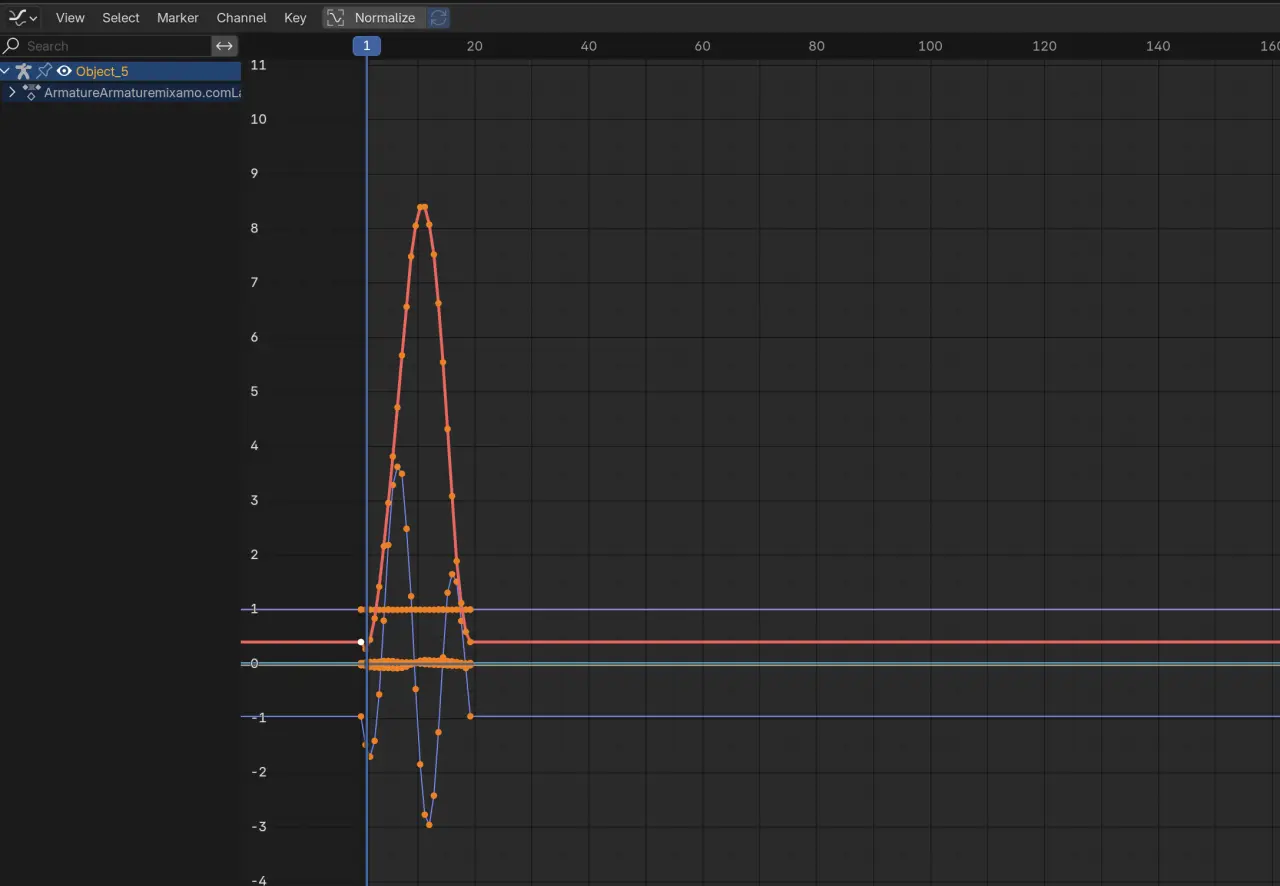Click frame 120 on the timeline ruler
Image resolution: width=1280 pixels, height=886 pixels.
[1045, 46]
